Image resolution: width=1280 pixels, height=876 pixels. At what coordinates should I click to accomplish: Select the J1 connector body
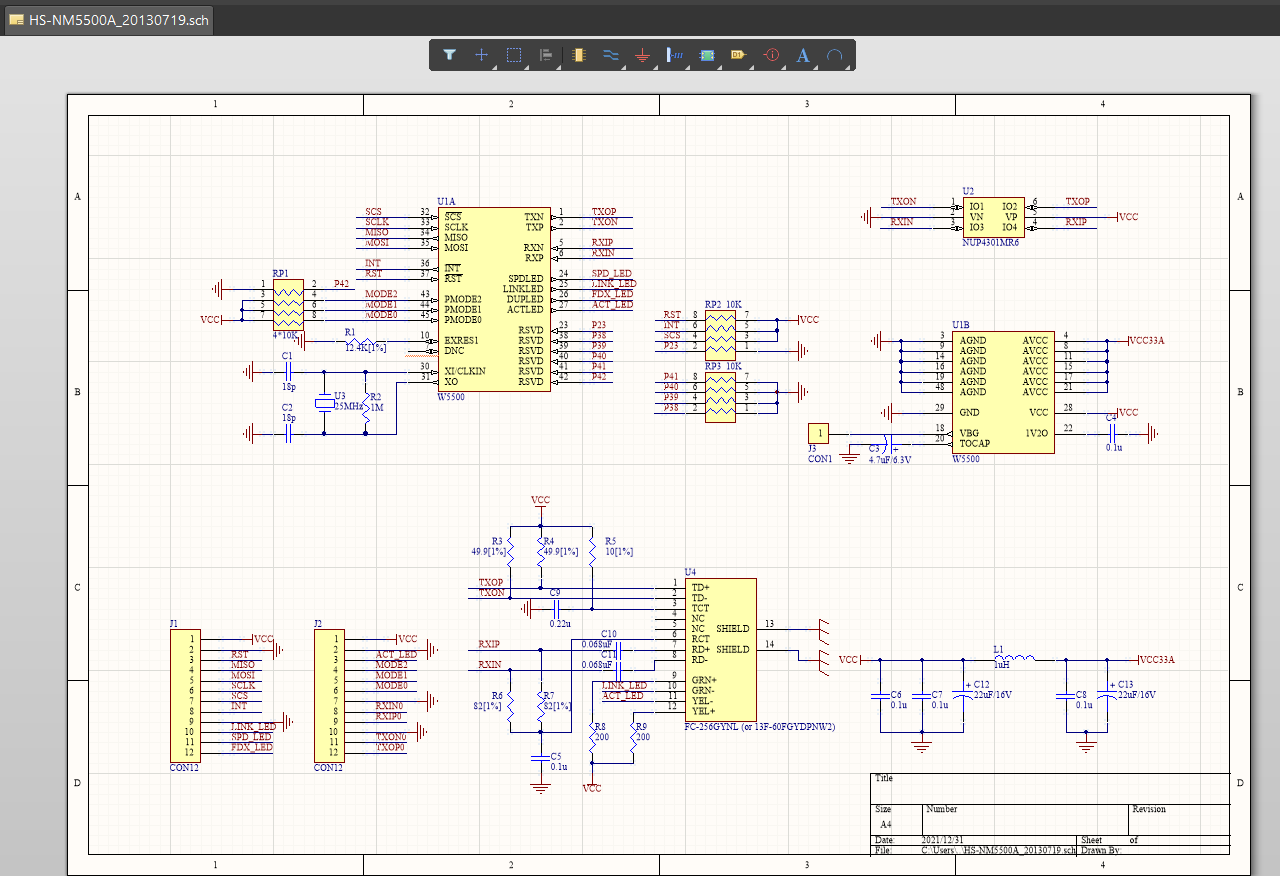186,696
